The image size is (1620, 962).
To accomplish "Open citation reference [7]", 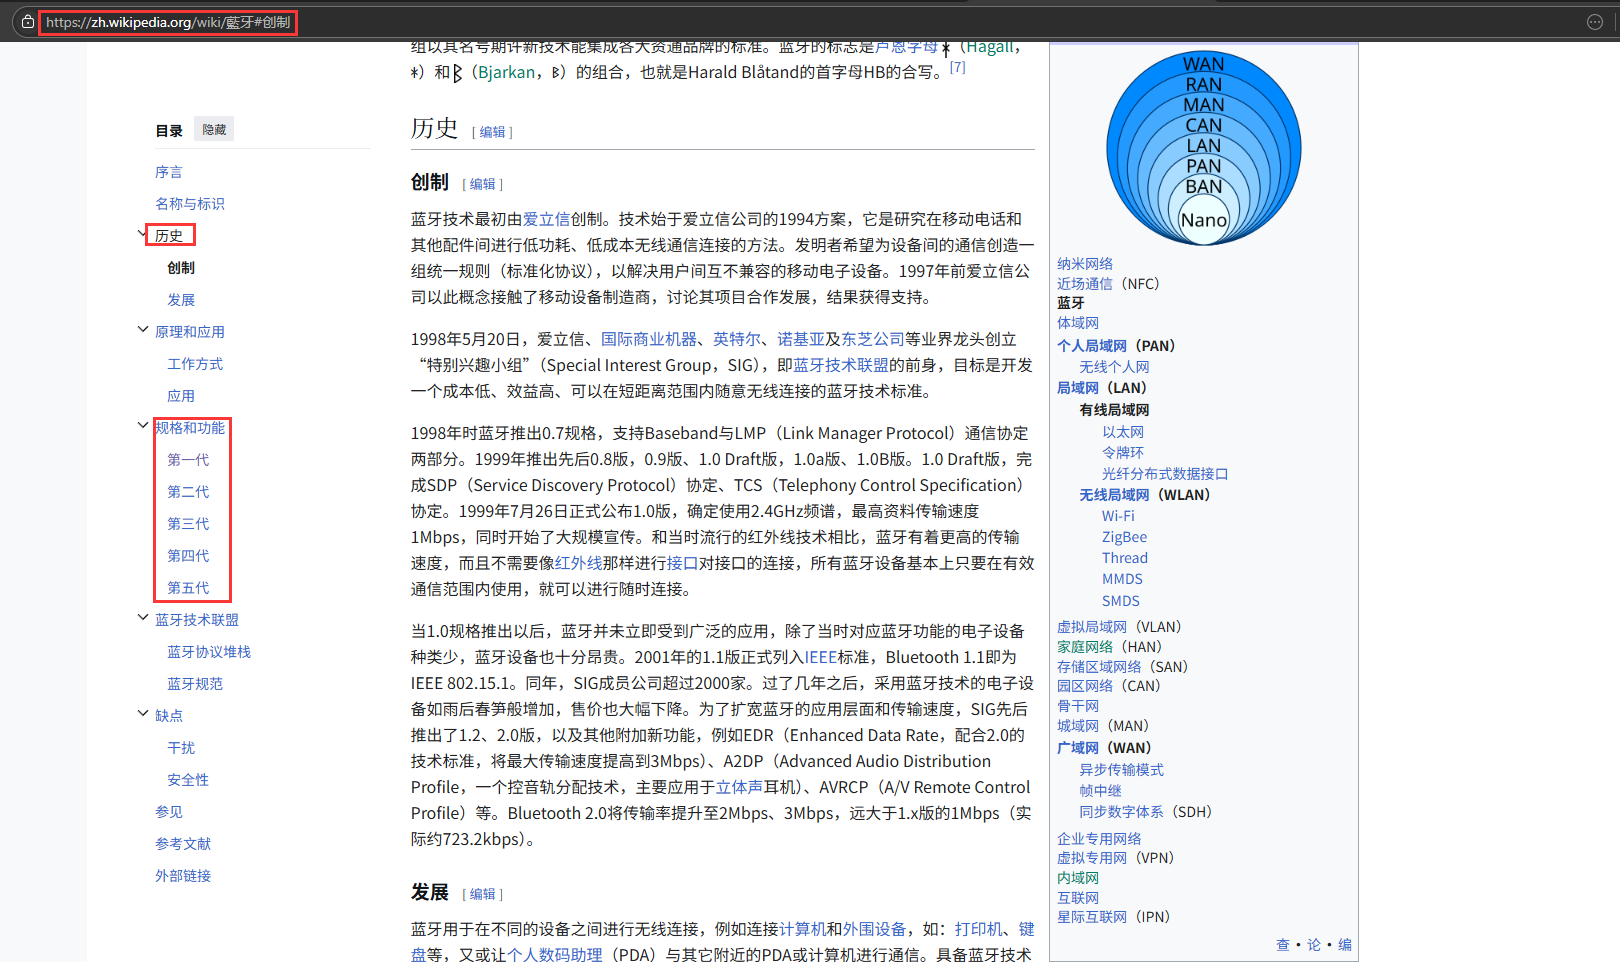I will (x=958, y=67).
